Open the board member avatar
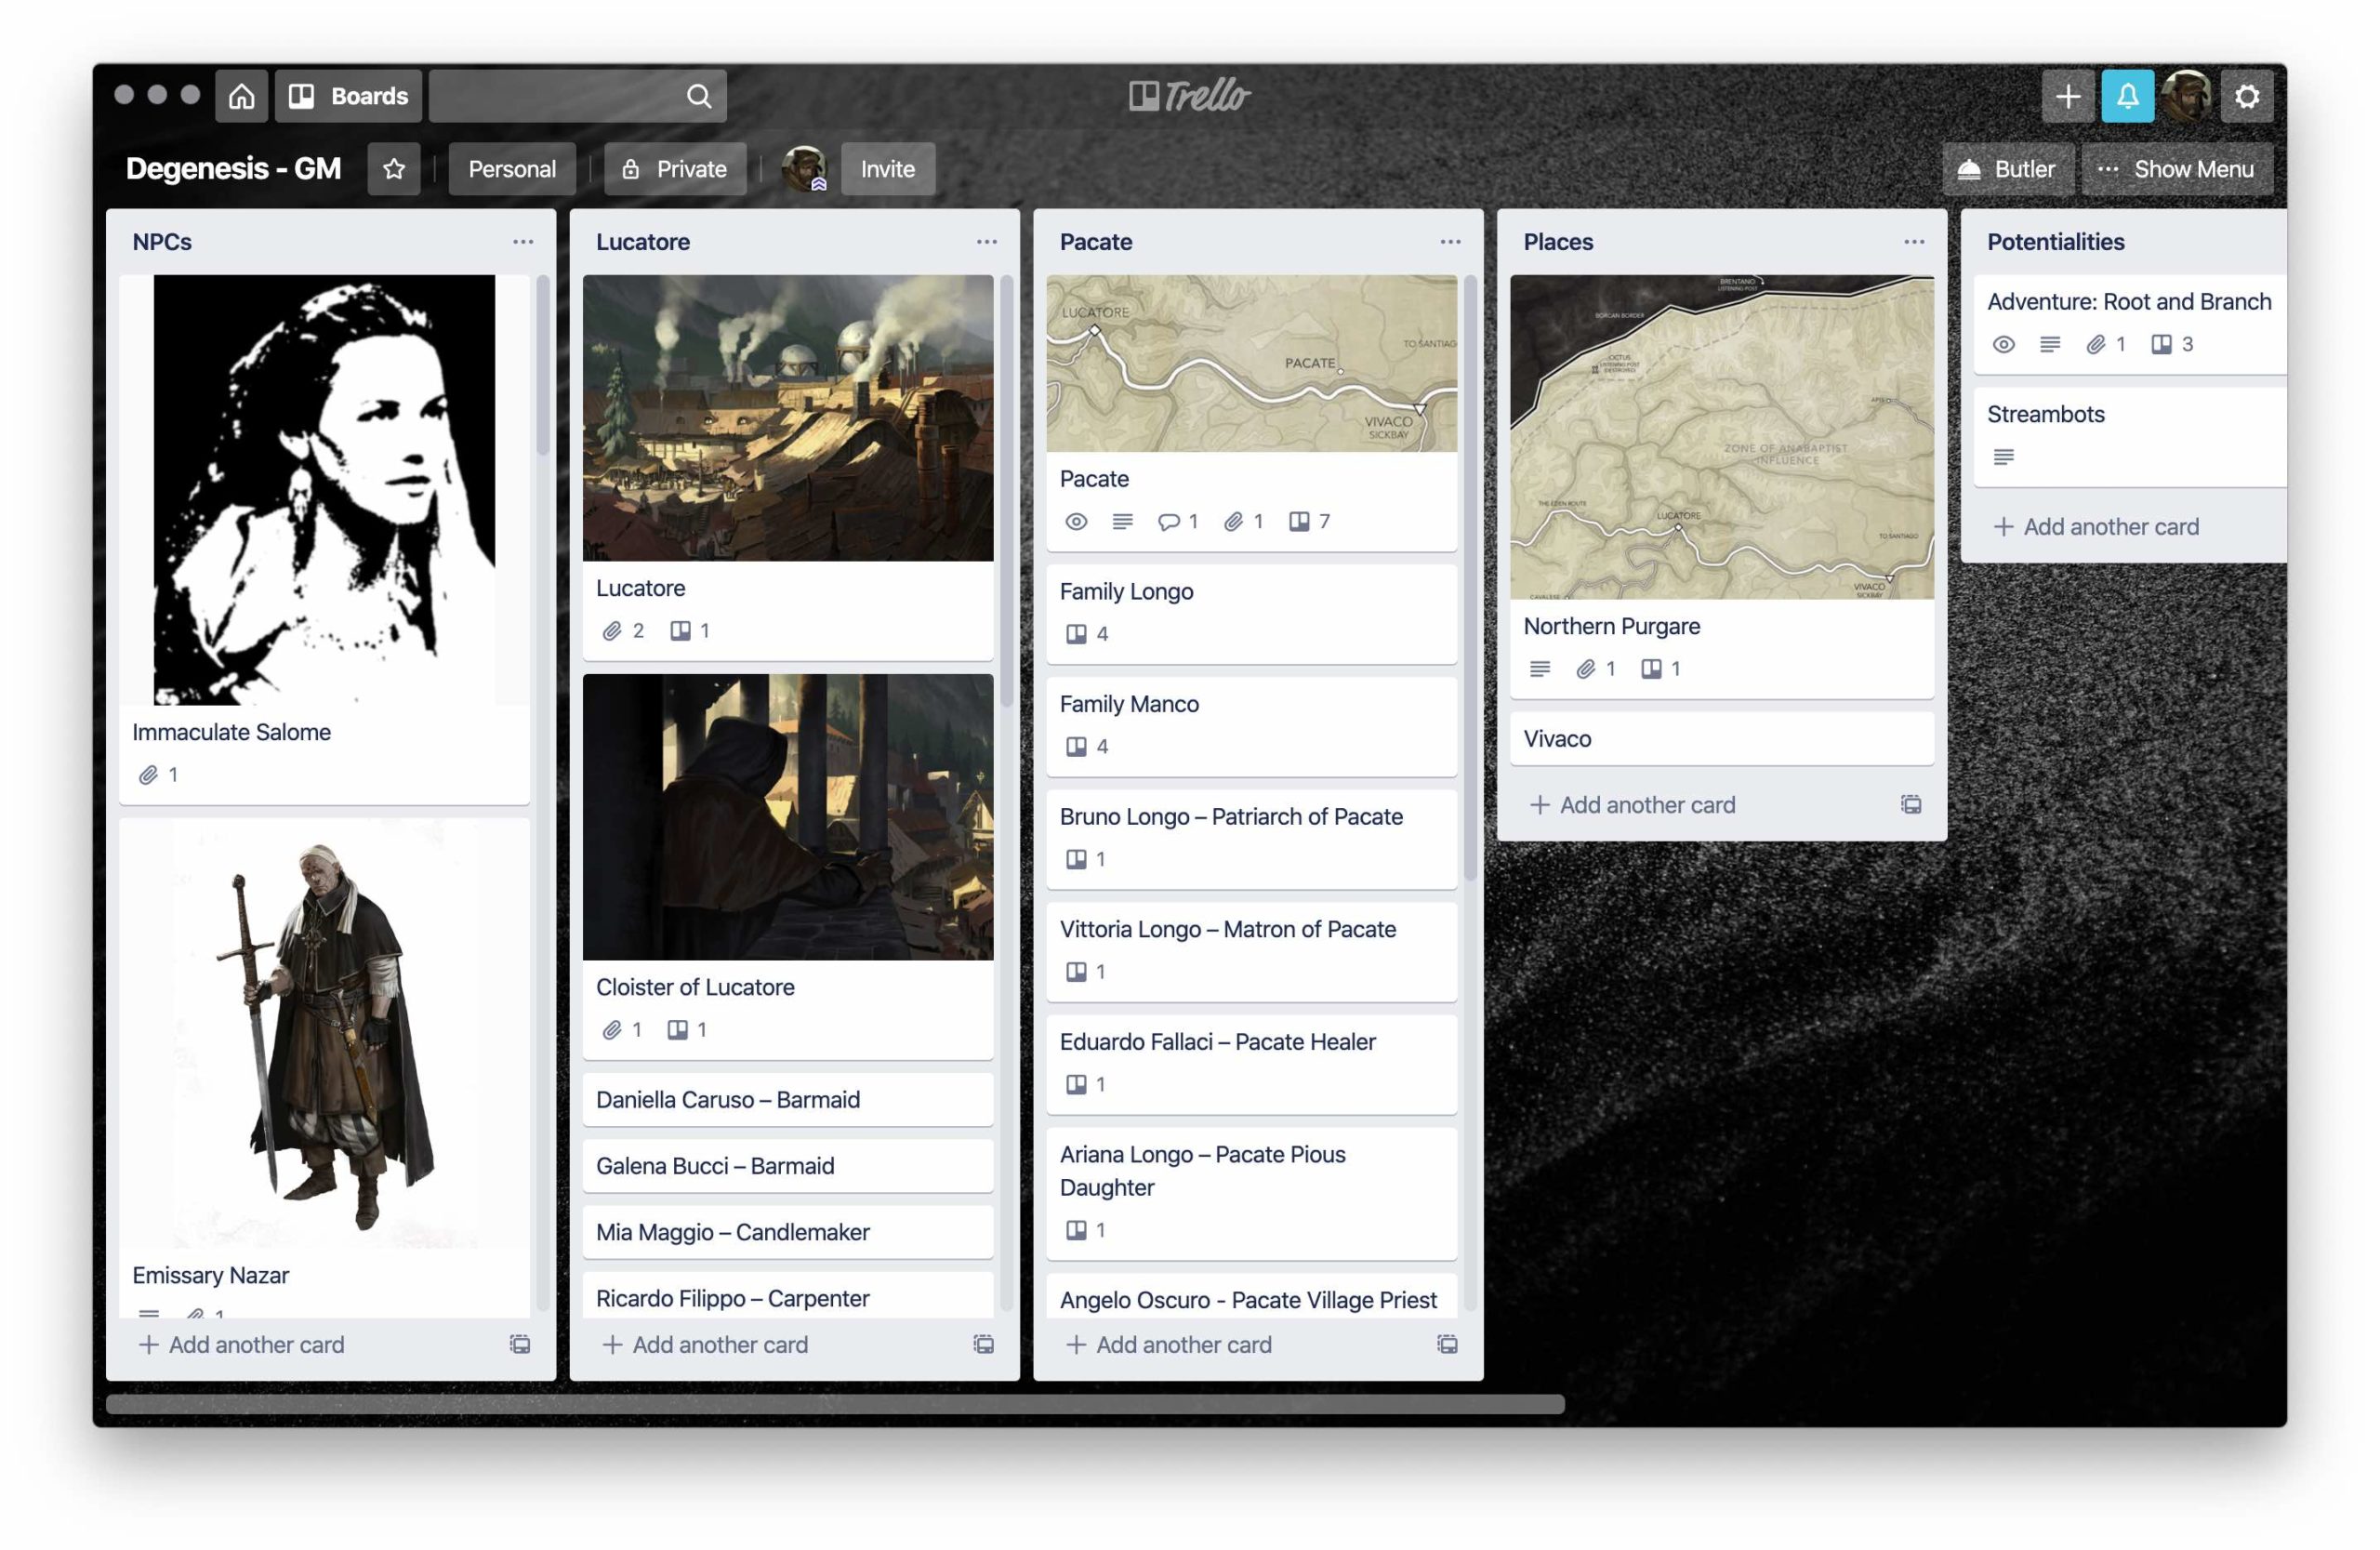 coord(804,169)
